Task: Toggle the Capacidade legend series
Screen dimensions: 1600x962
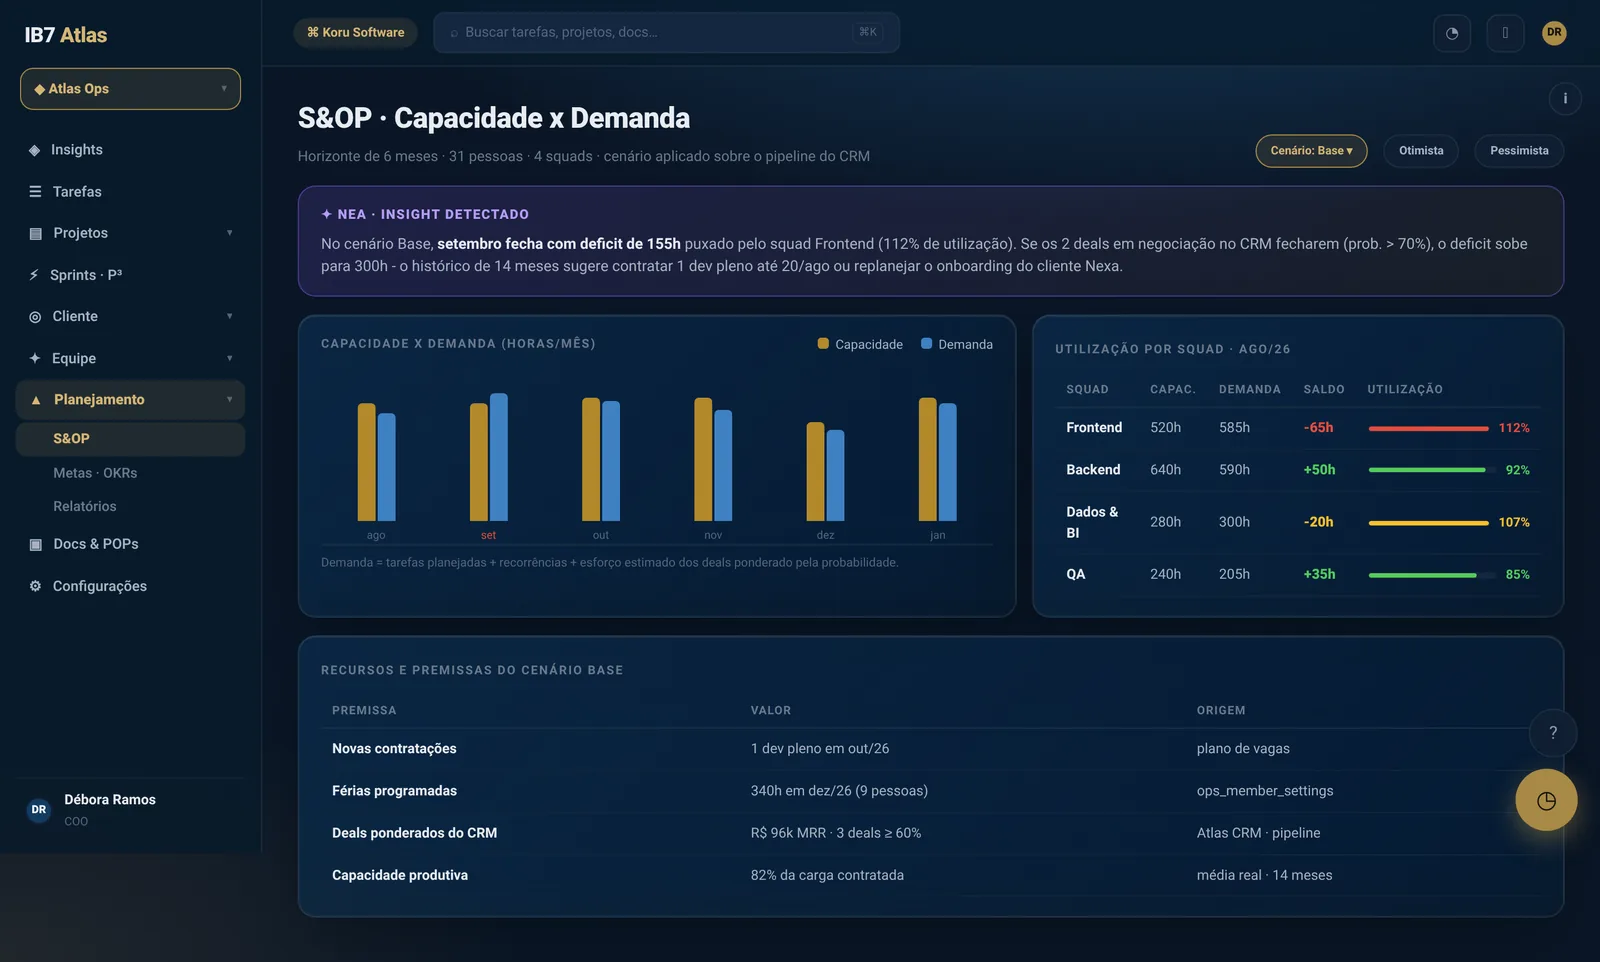Action: (860, 344)
